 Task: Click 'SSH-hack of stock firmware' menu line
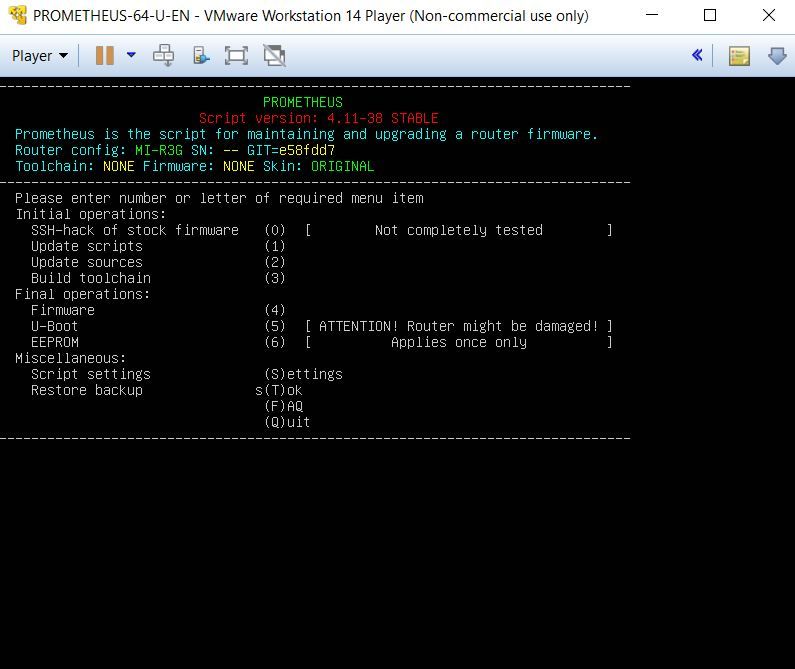coord(135,230)
